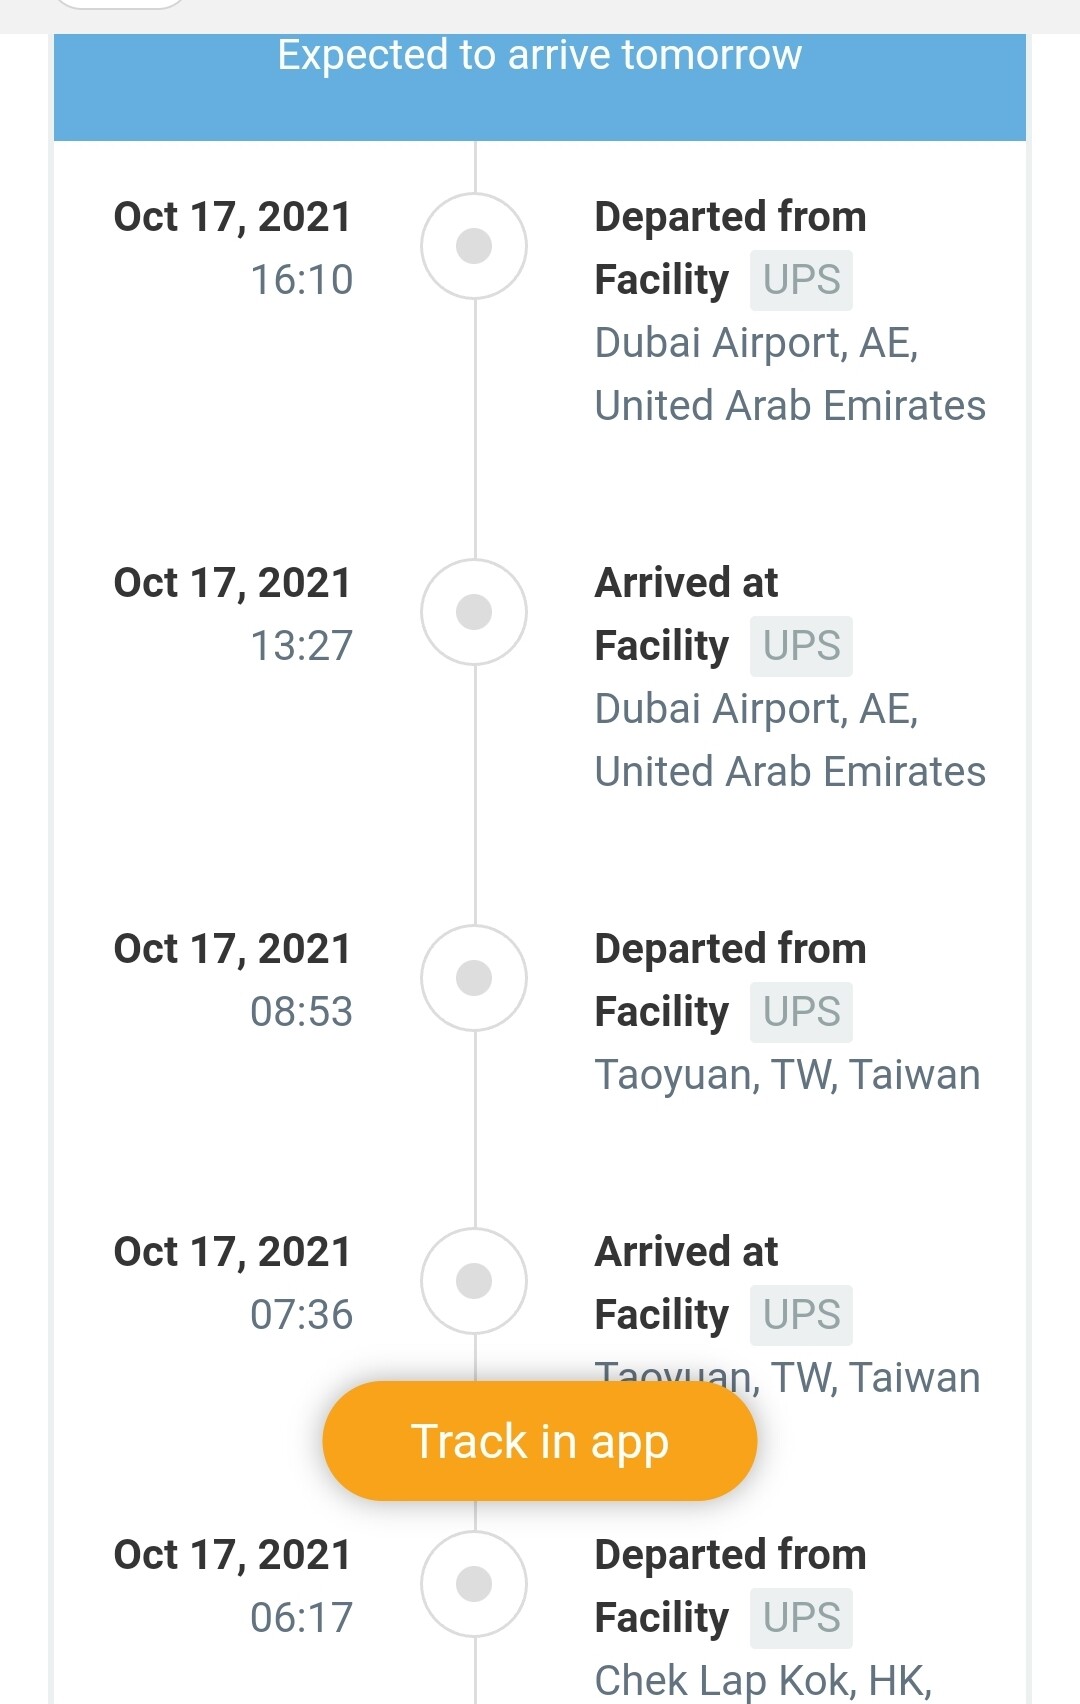Tap the UPS tag on the 08:53 event
The height and width of the screenshot is (1704, 1080).
coord(801,1012)
